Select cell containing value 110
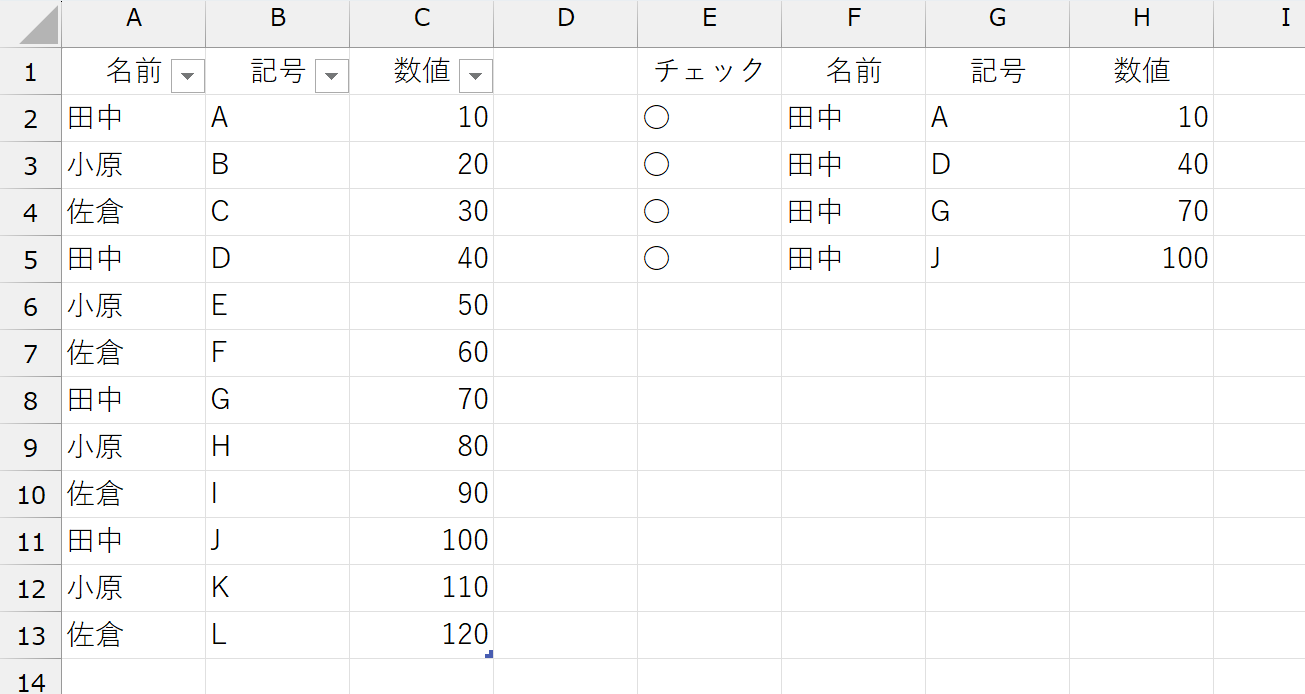This screenshot has width=1305, height=694. click(422, 588)
